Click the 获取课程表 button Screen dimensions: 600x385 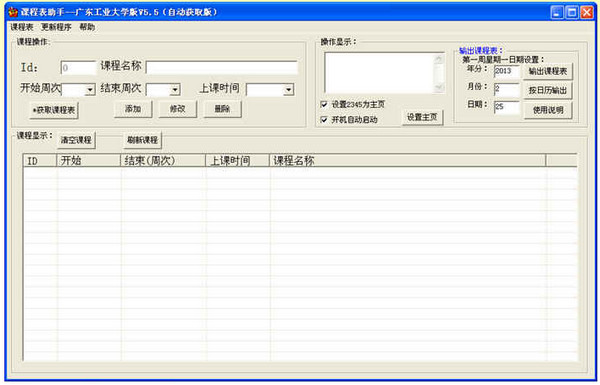54,110
